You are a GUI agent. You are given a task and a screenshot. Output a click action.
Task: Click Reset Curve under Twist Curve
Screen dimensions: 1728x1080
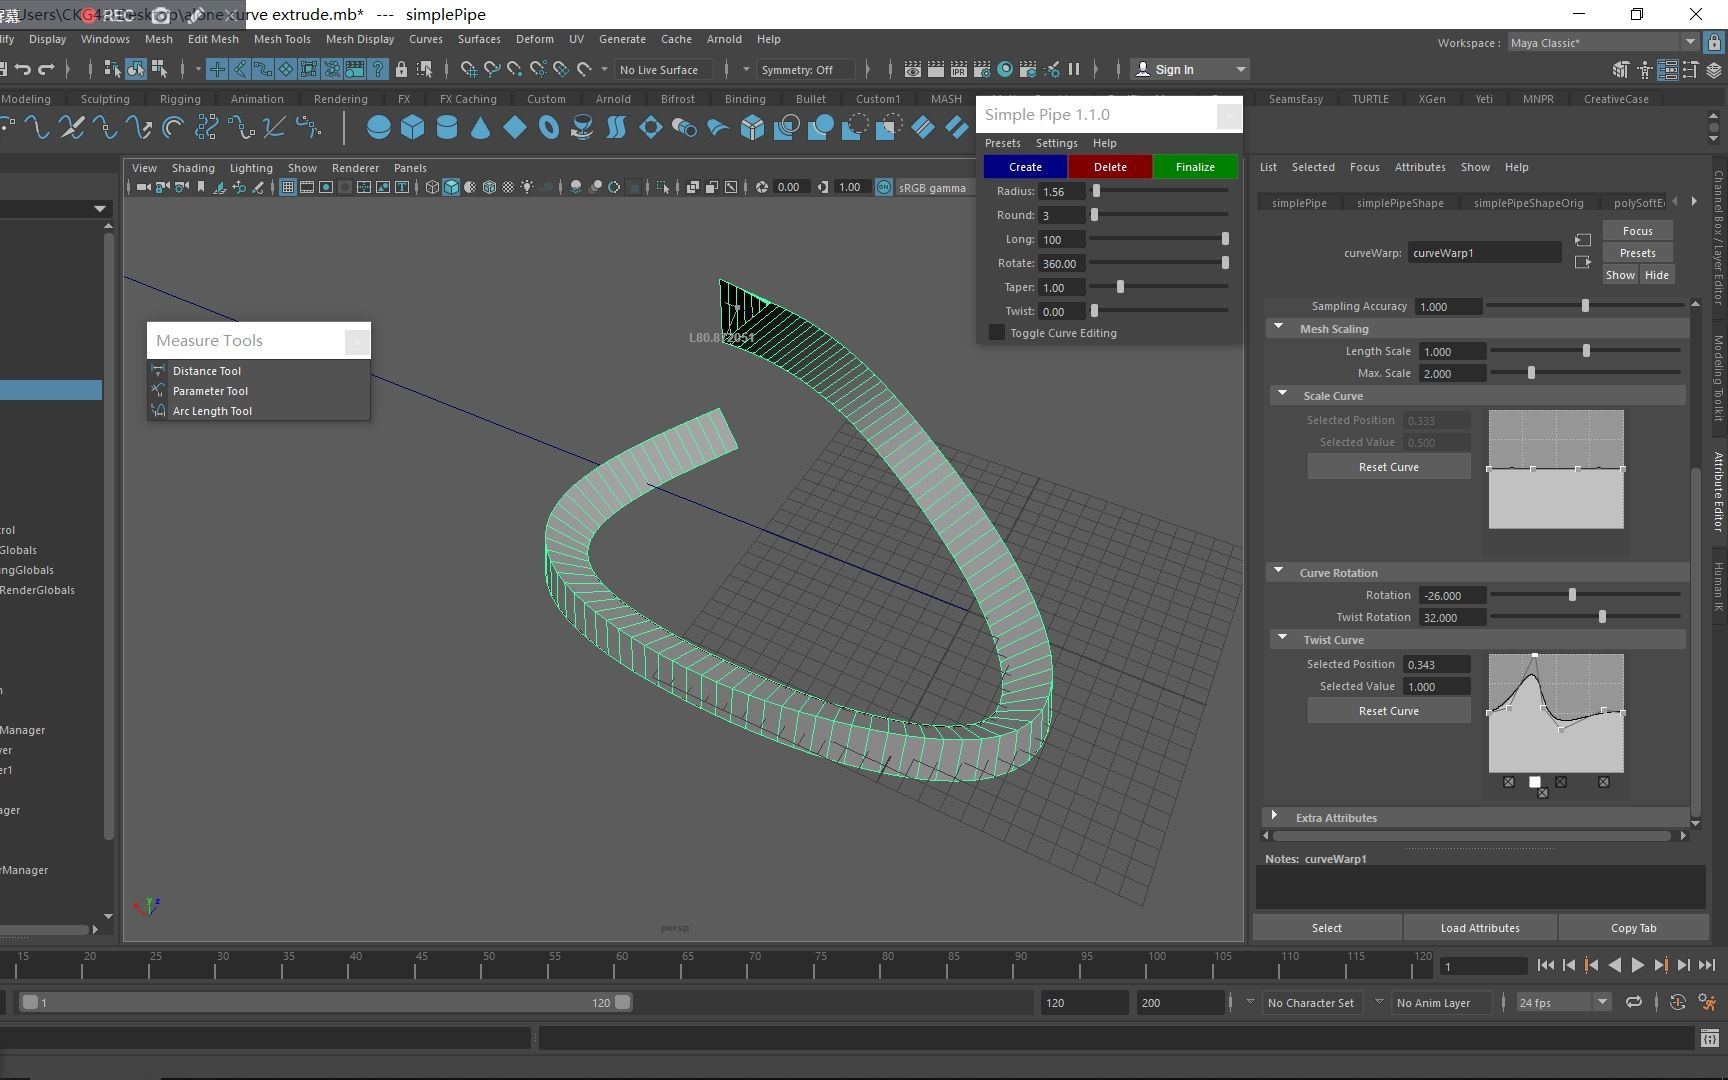tap(1388, 711)
